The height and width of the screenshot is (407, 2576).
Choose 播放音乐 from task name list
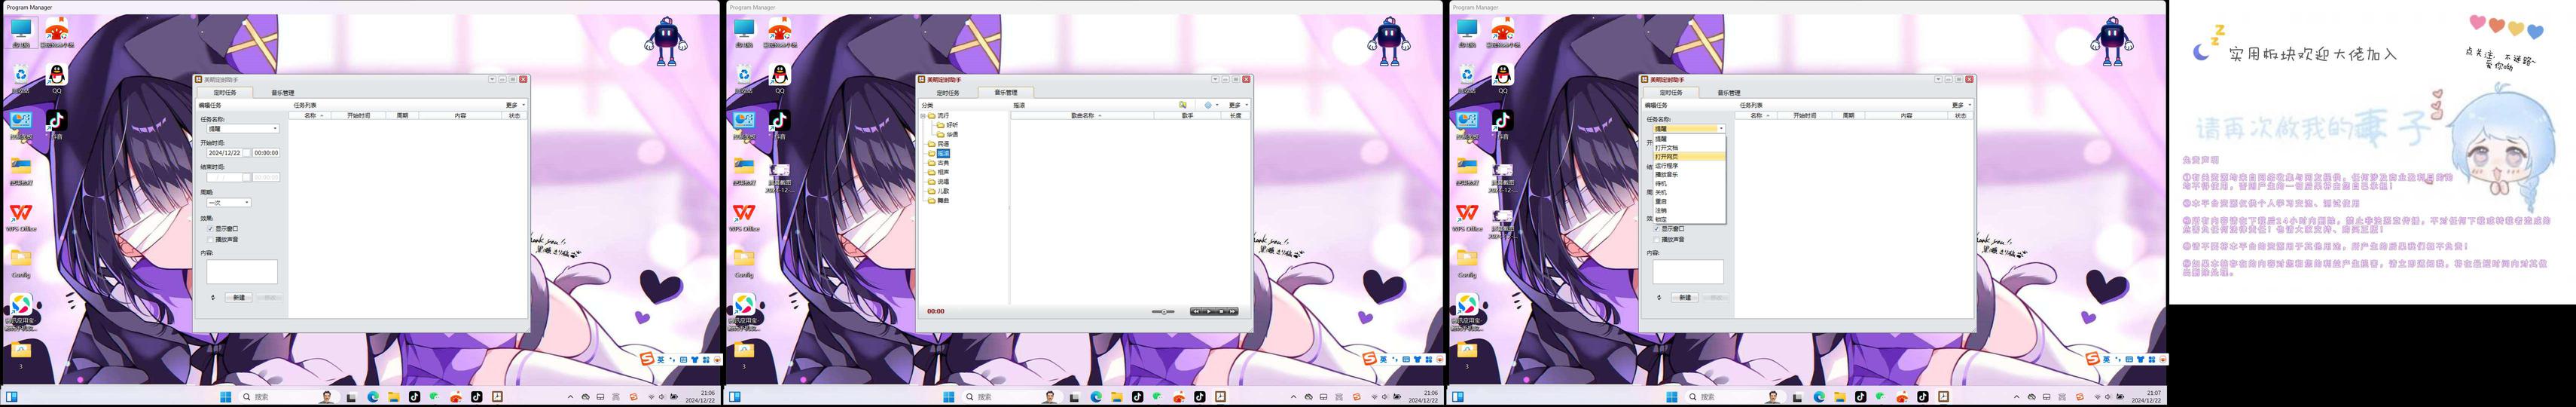coord(1689,175)
